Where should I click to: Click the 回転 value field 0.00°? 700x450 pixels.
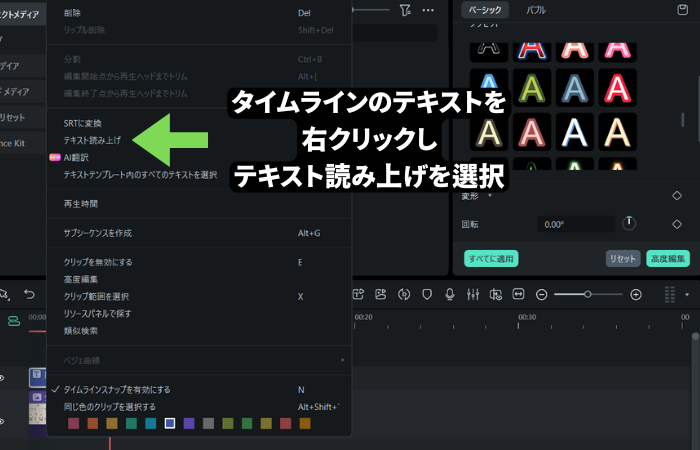(x=576, y=224)
